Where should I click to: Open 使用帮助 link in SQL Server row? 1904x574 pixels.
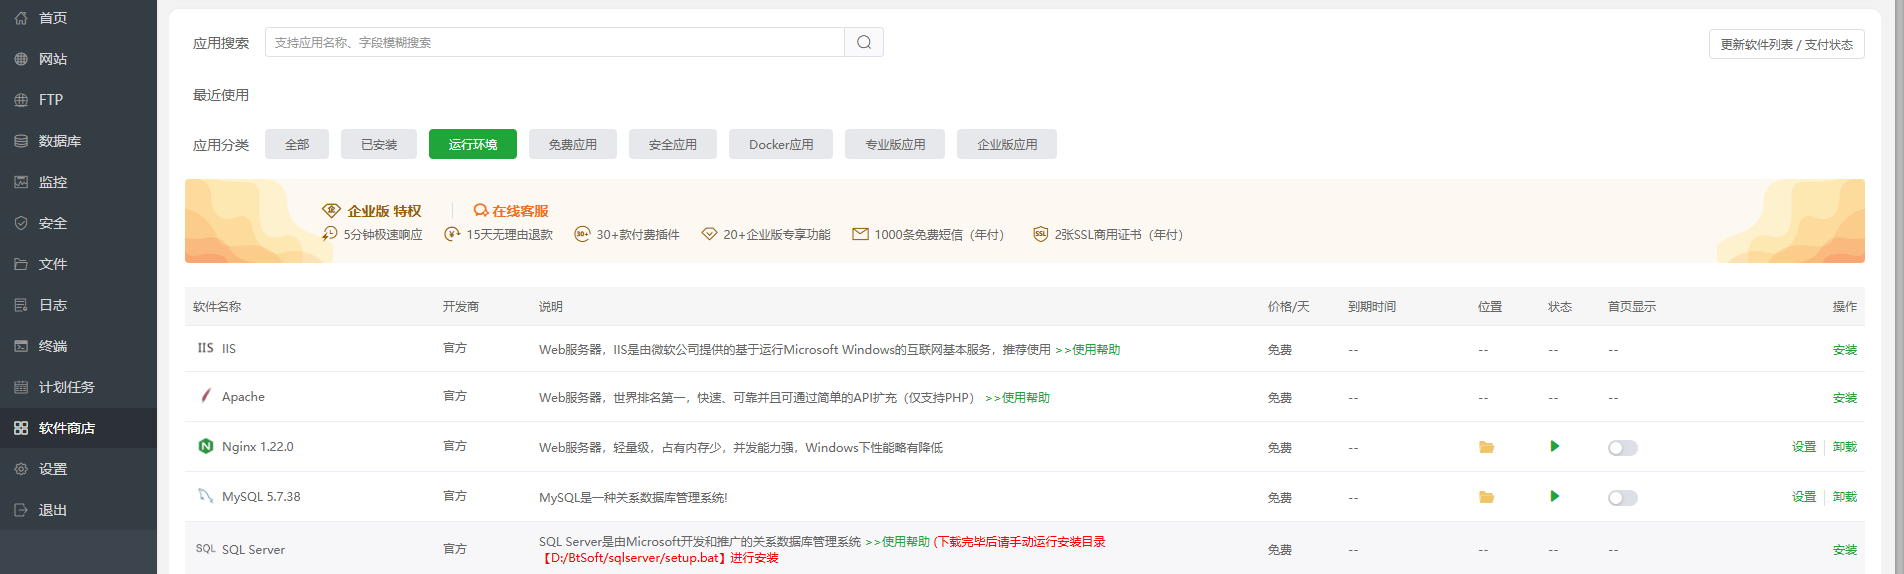[x=898, y=542]
